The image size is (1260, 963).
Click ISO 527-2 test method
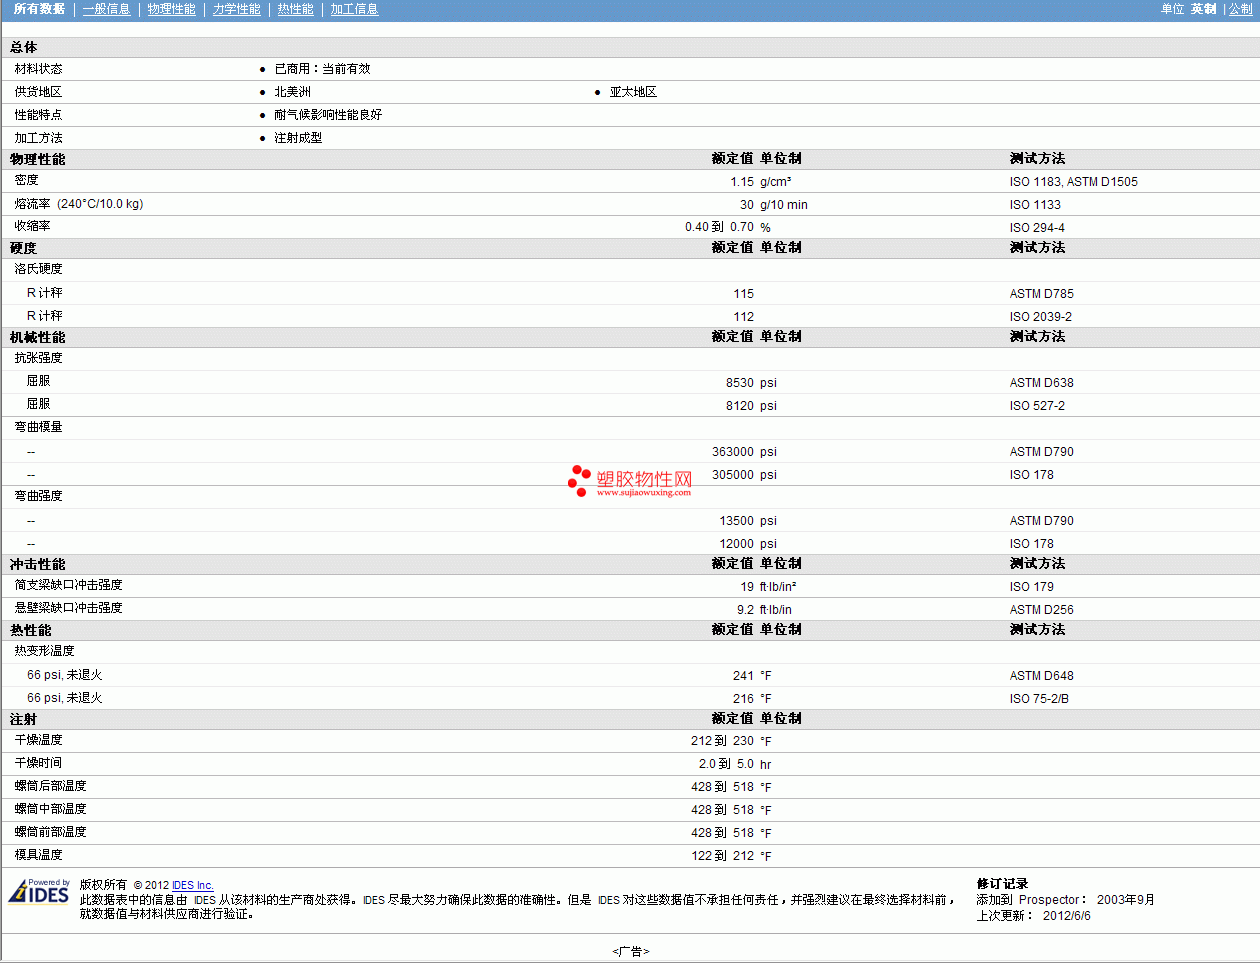coord(1037,406)
